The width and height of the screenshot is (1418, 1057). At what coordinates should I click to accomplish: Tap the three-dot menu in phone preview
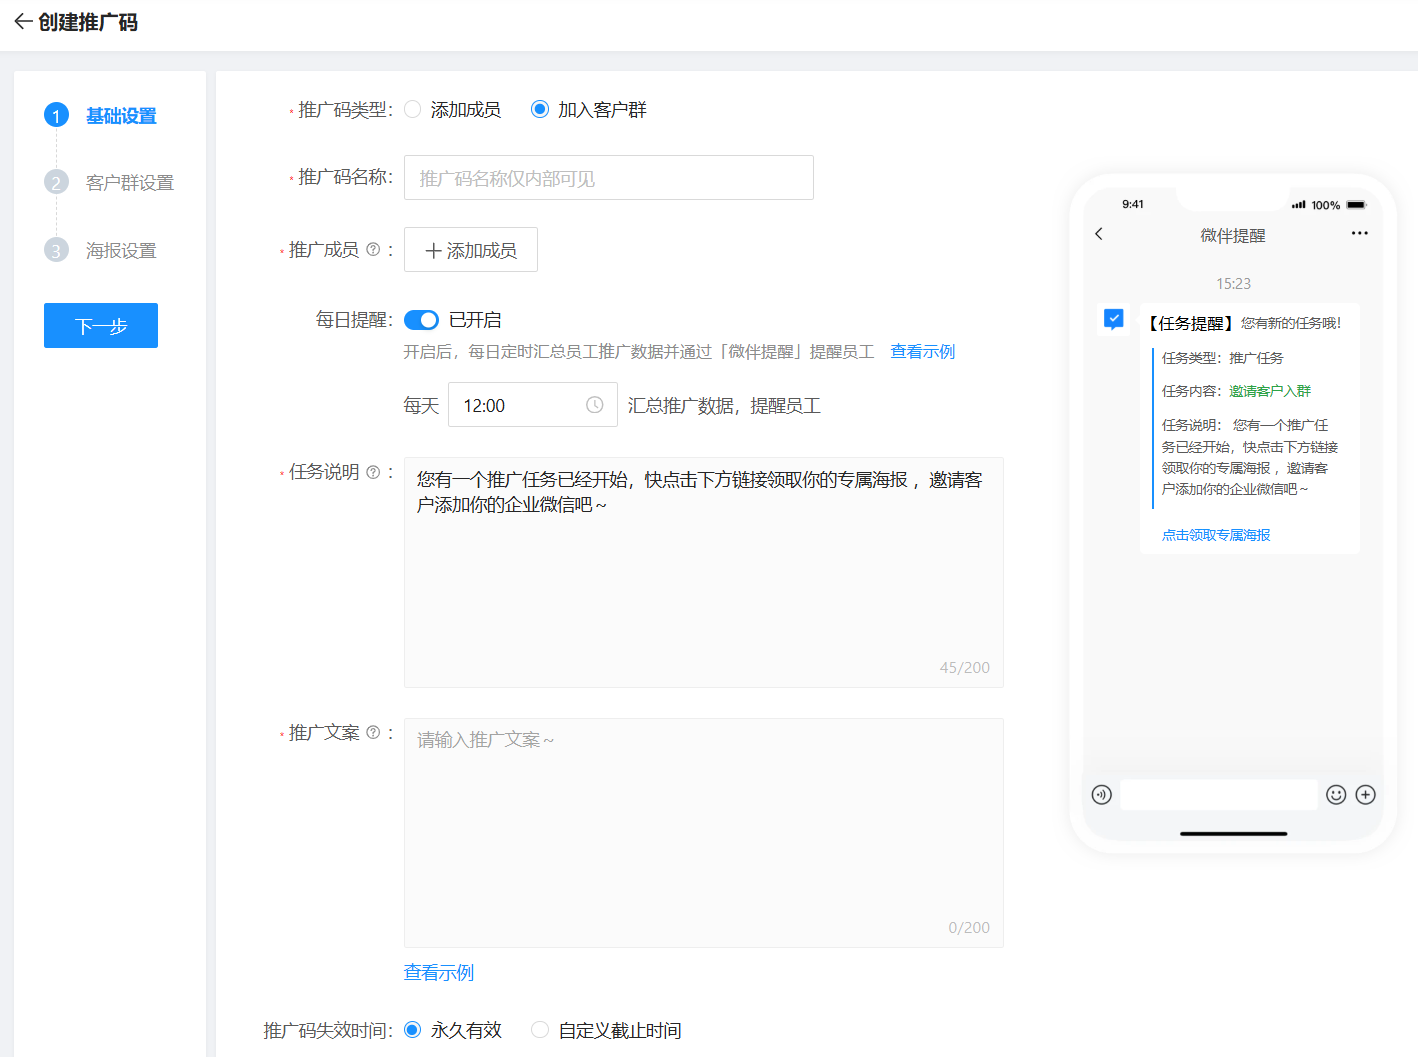(x=1359, y=233)
